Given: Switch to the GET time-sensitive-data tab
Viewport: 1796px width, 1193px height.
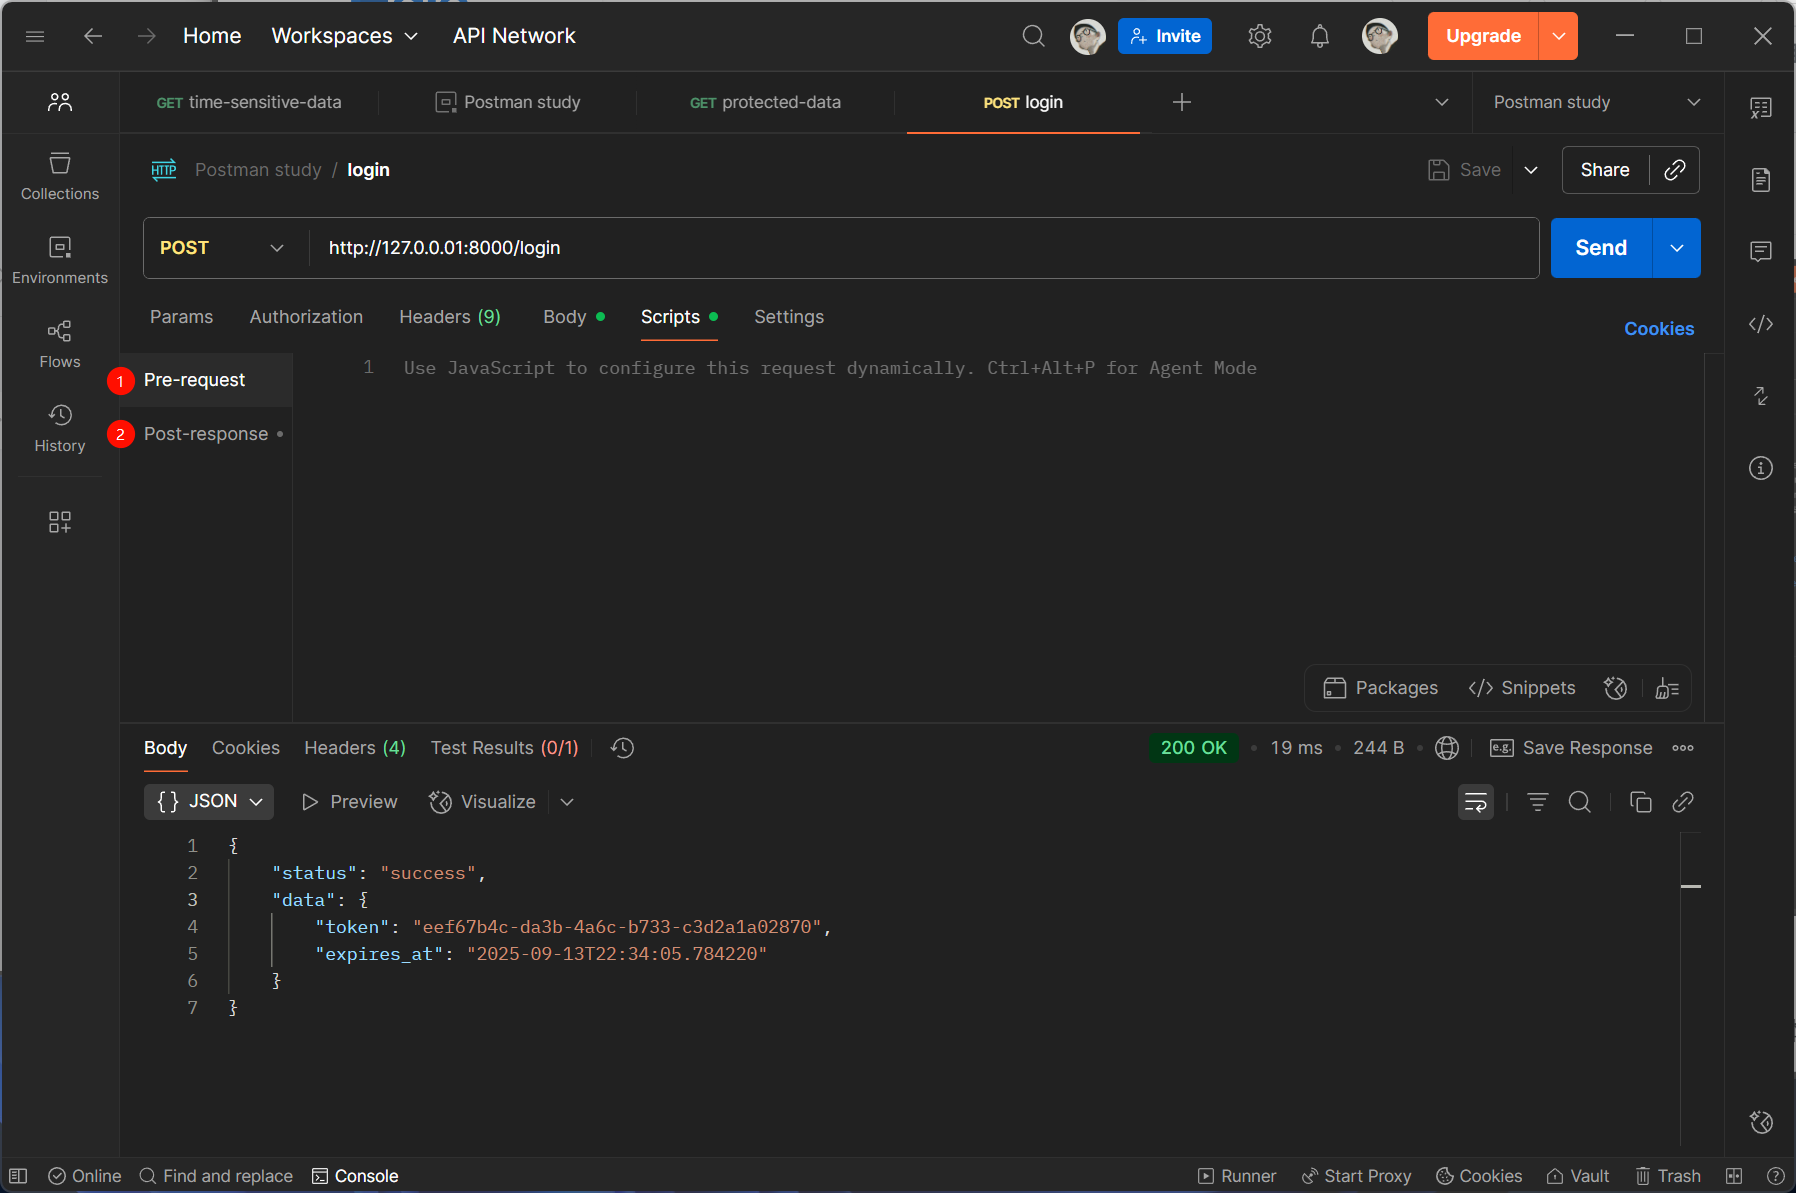Looking at the screenshot, I should 249,102.
